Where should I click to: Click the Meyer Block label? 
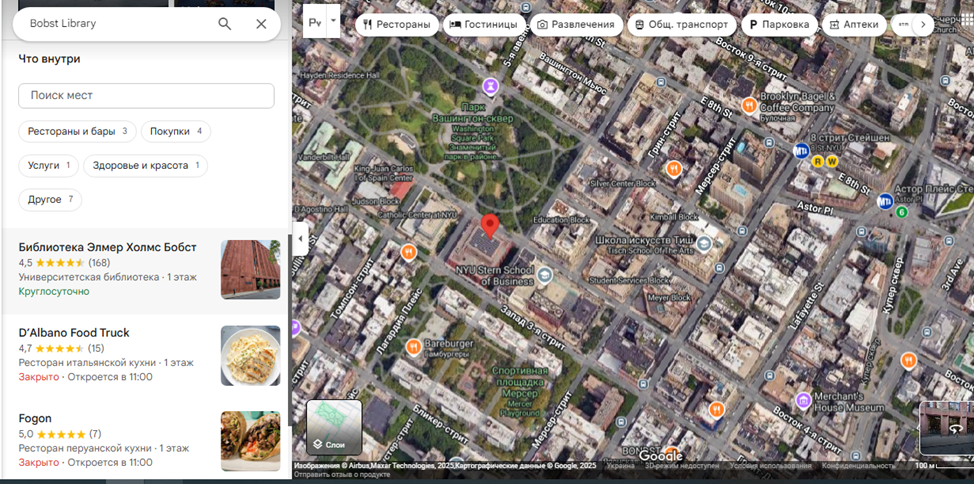tap(669, 298)
